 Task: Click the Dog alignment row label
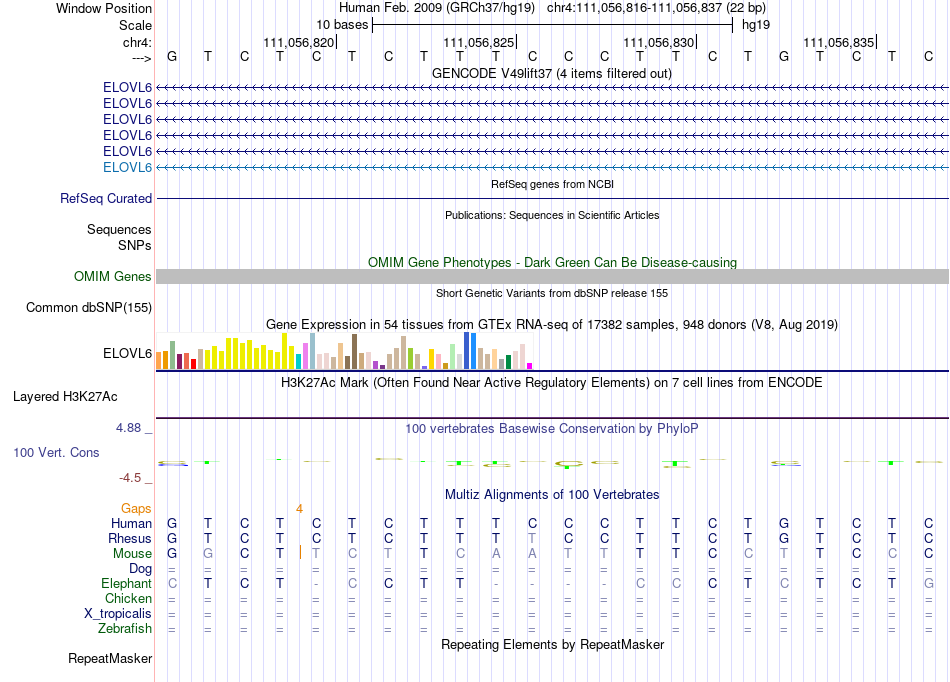[140, 568]
